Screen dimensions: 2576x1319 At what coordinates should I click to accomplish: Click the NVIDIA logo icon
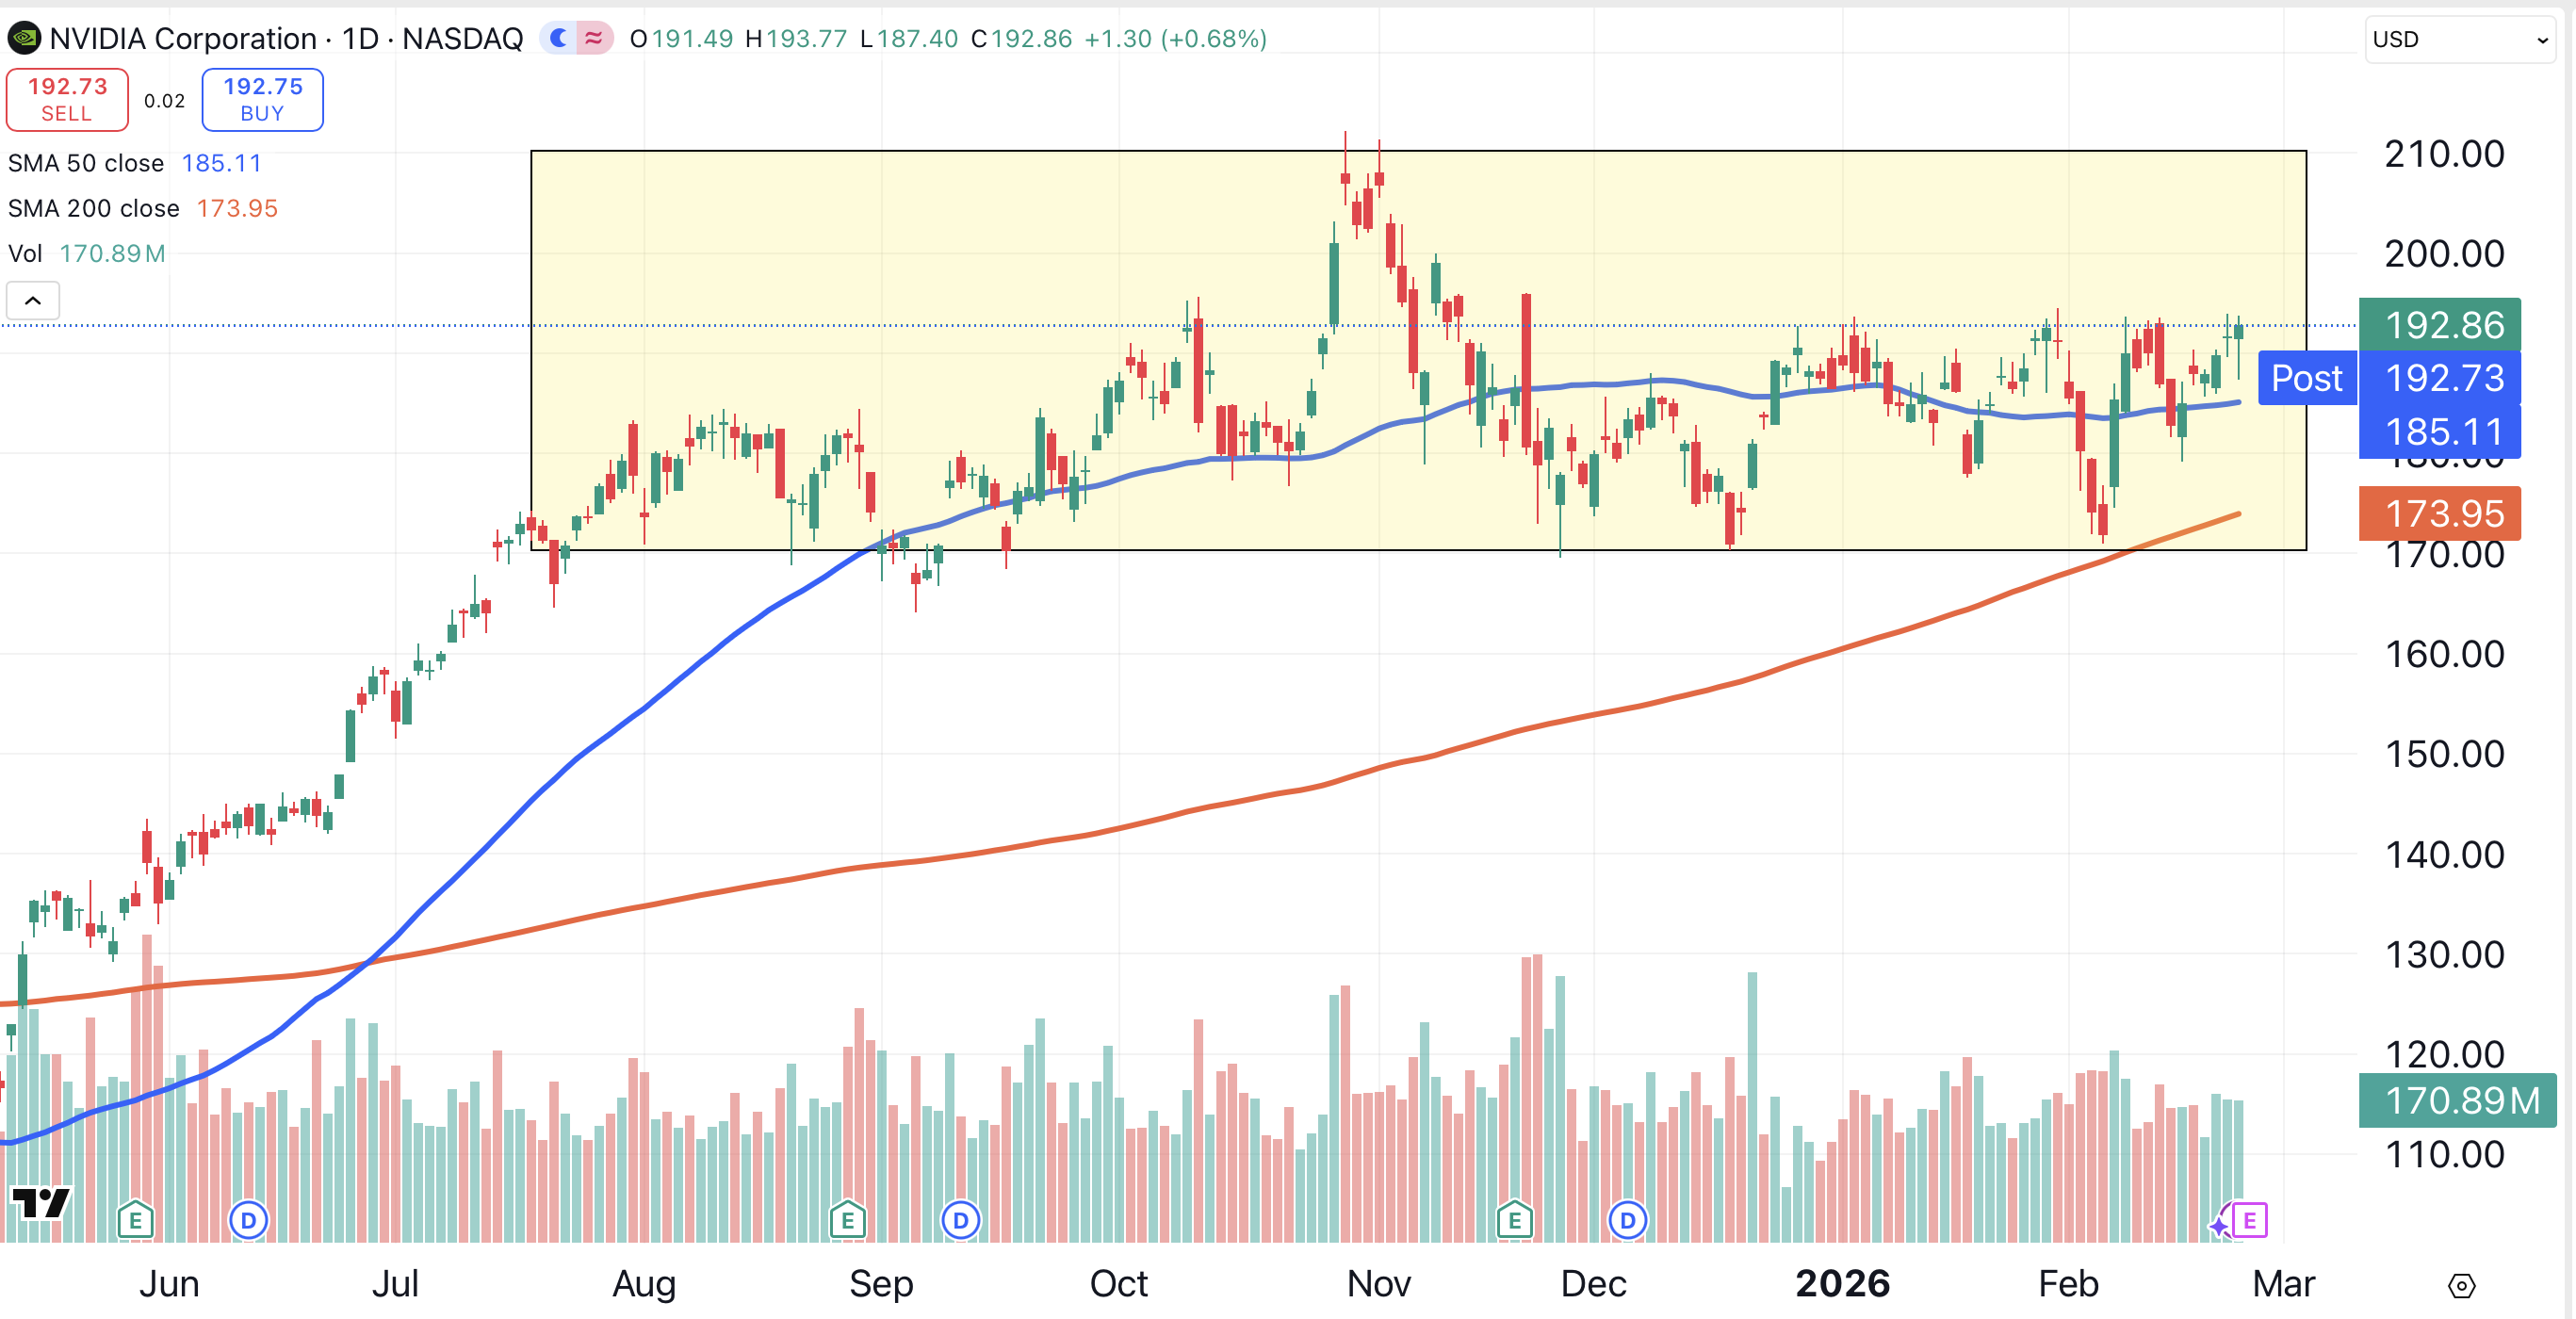(24, 39)
